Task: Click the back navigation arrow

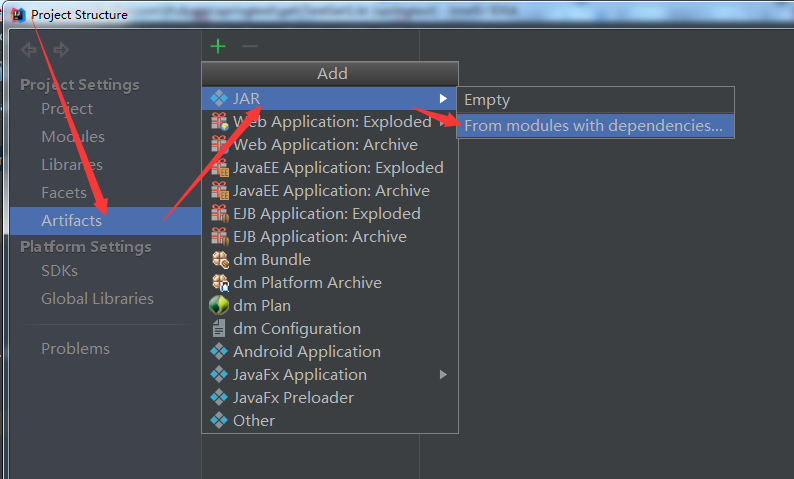Action: (x=29, y=50)
